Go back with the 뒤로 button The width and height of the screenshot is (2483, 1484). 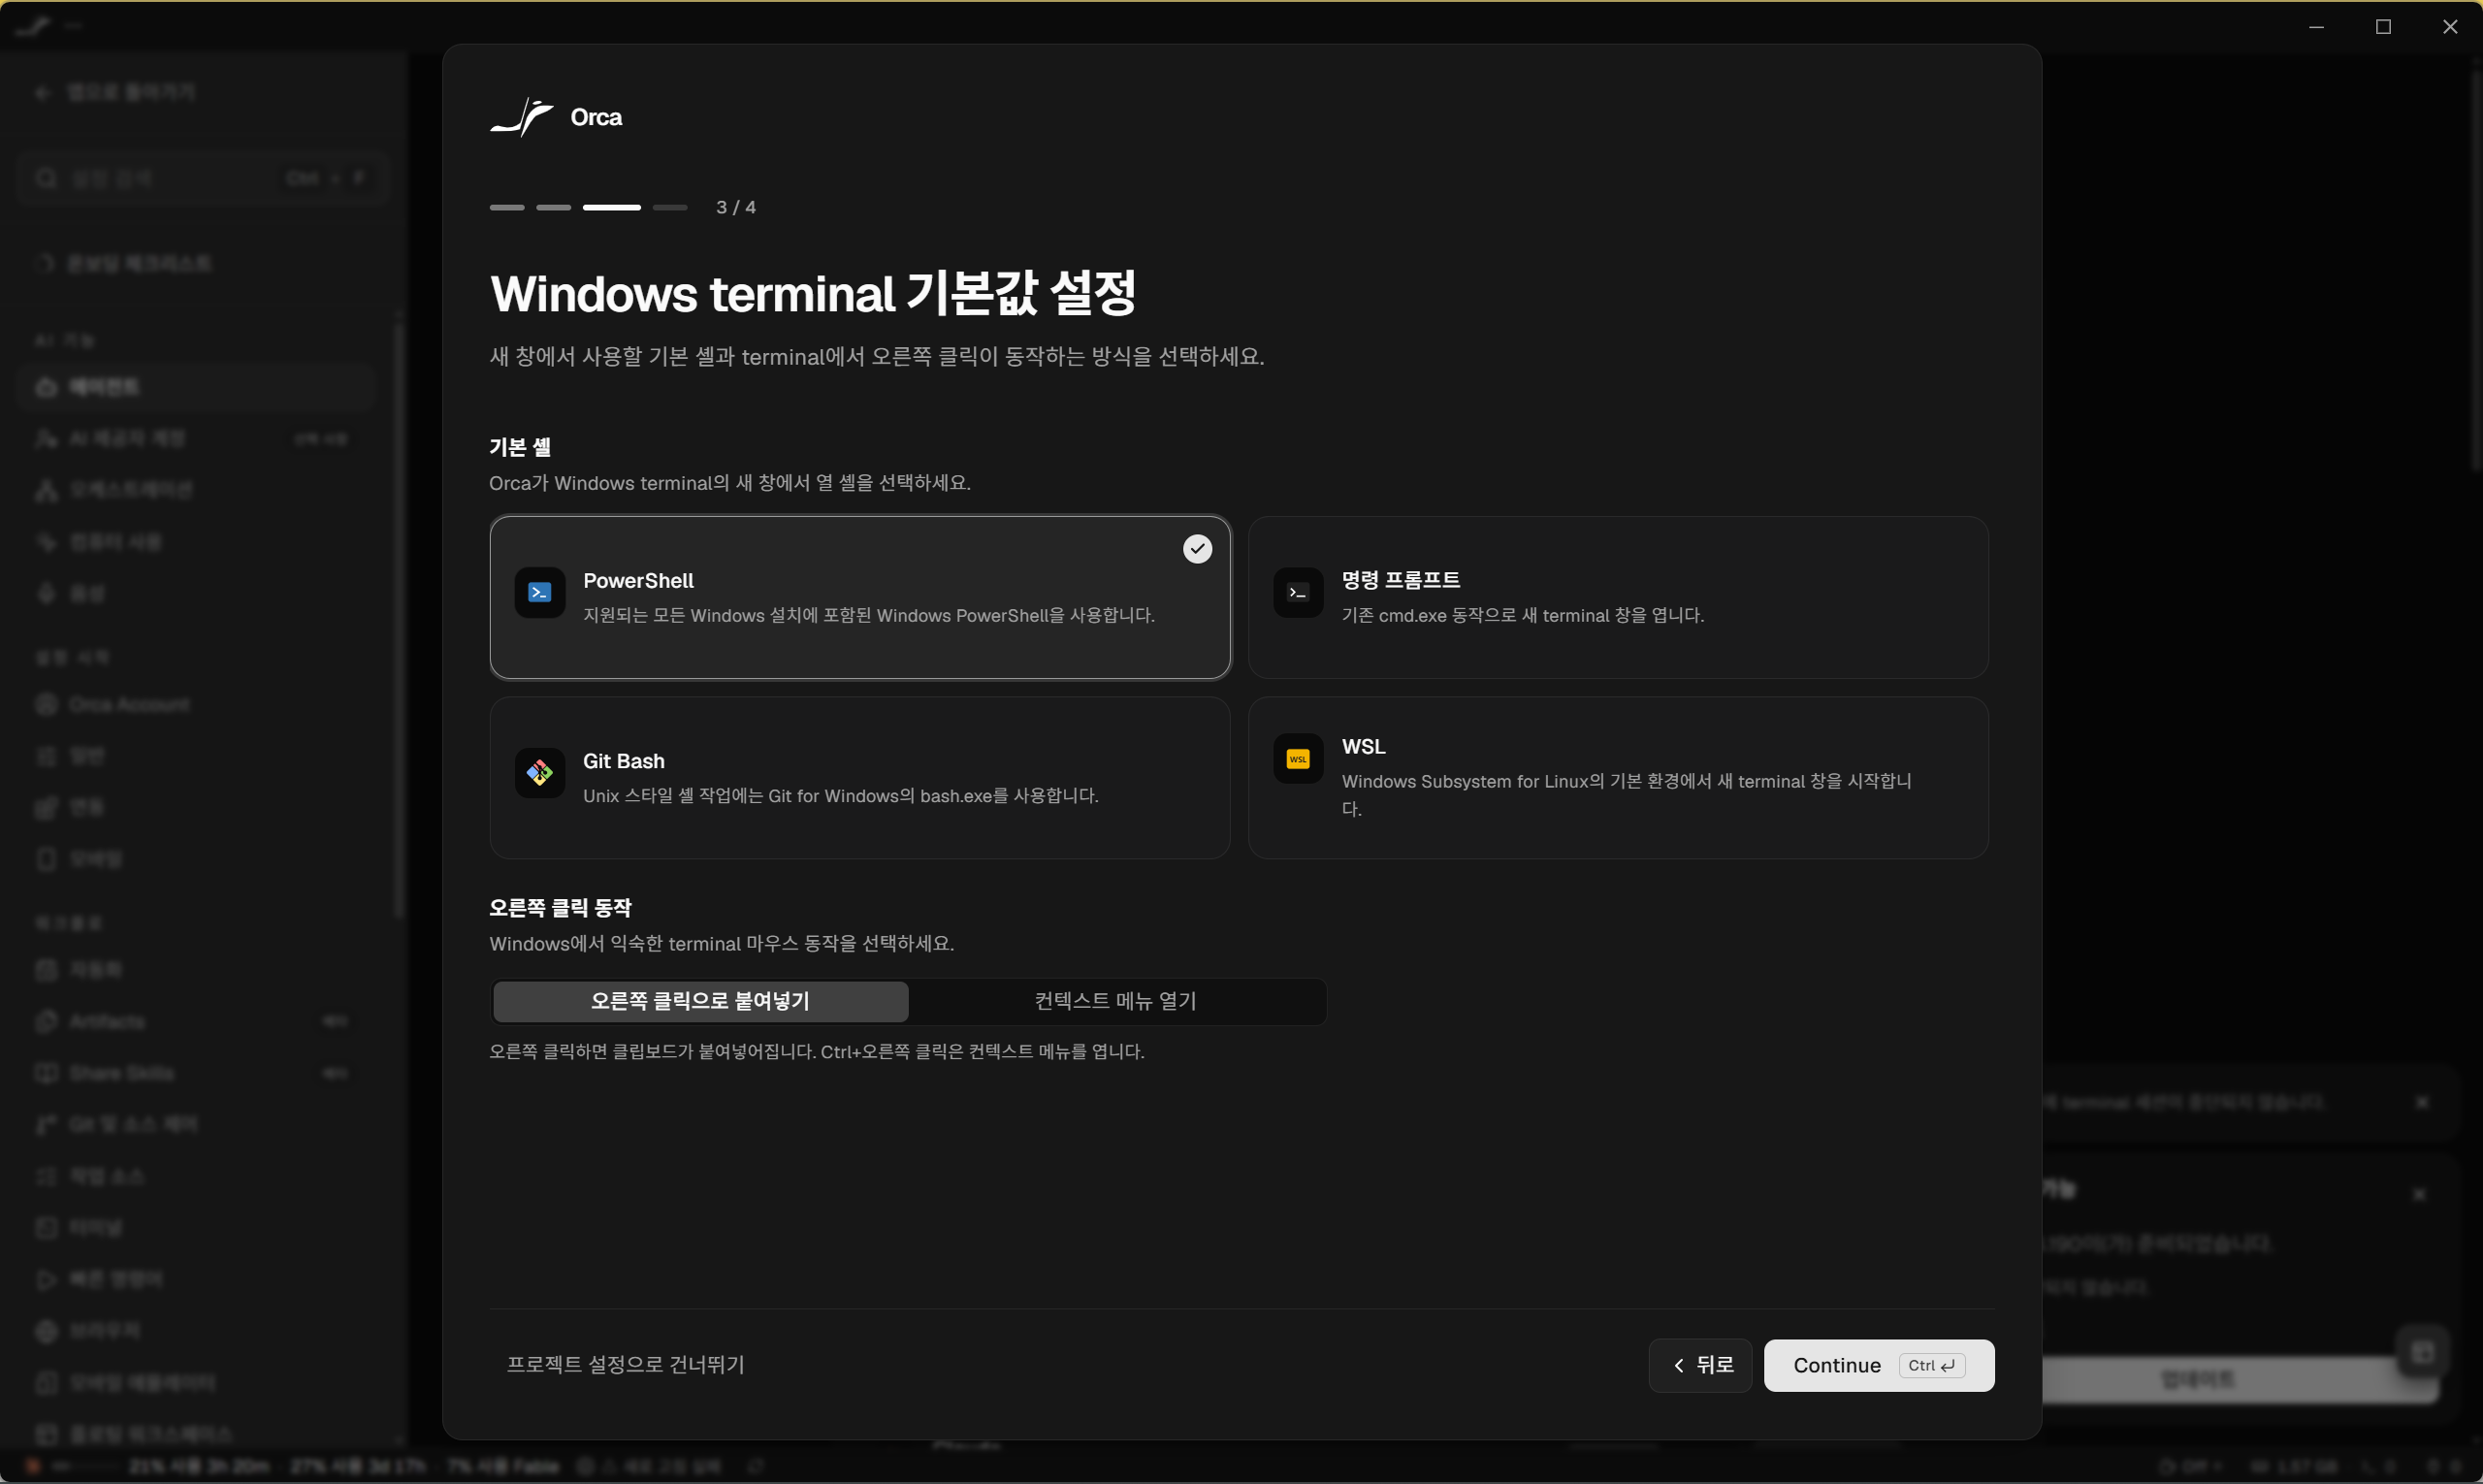1700,1365
